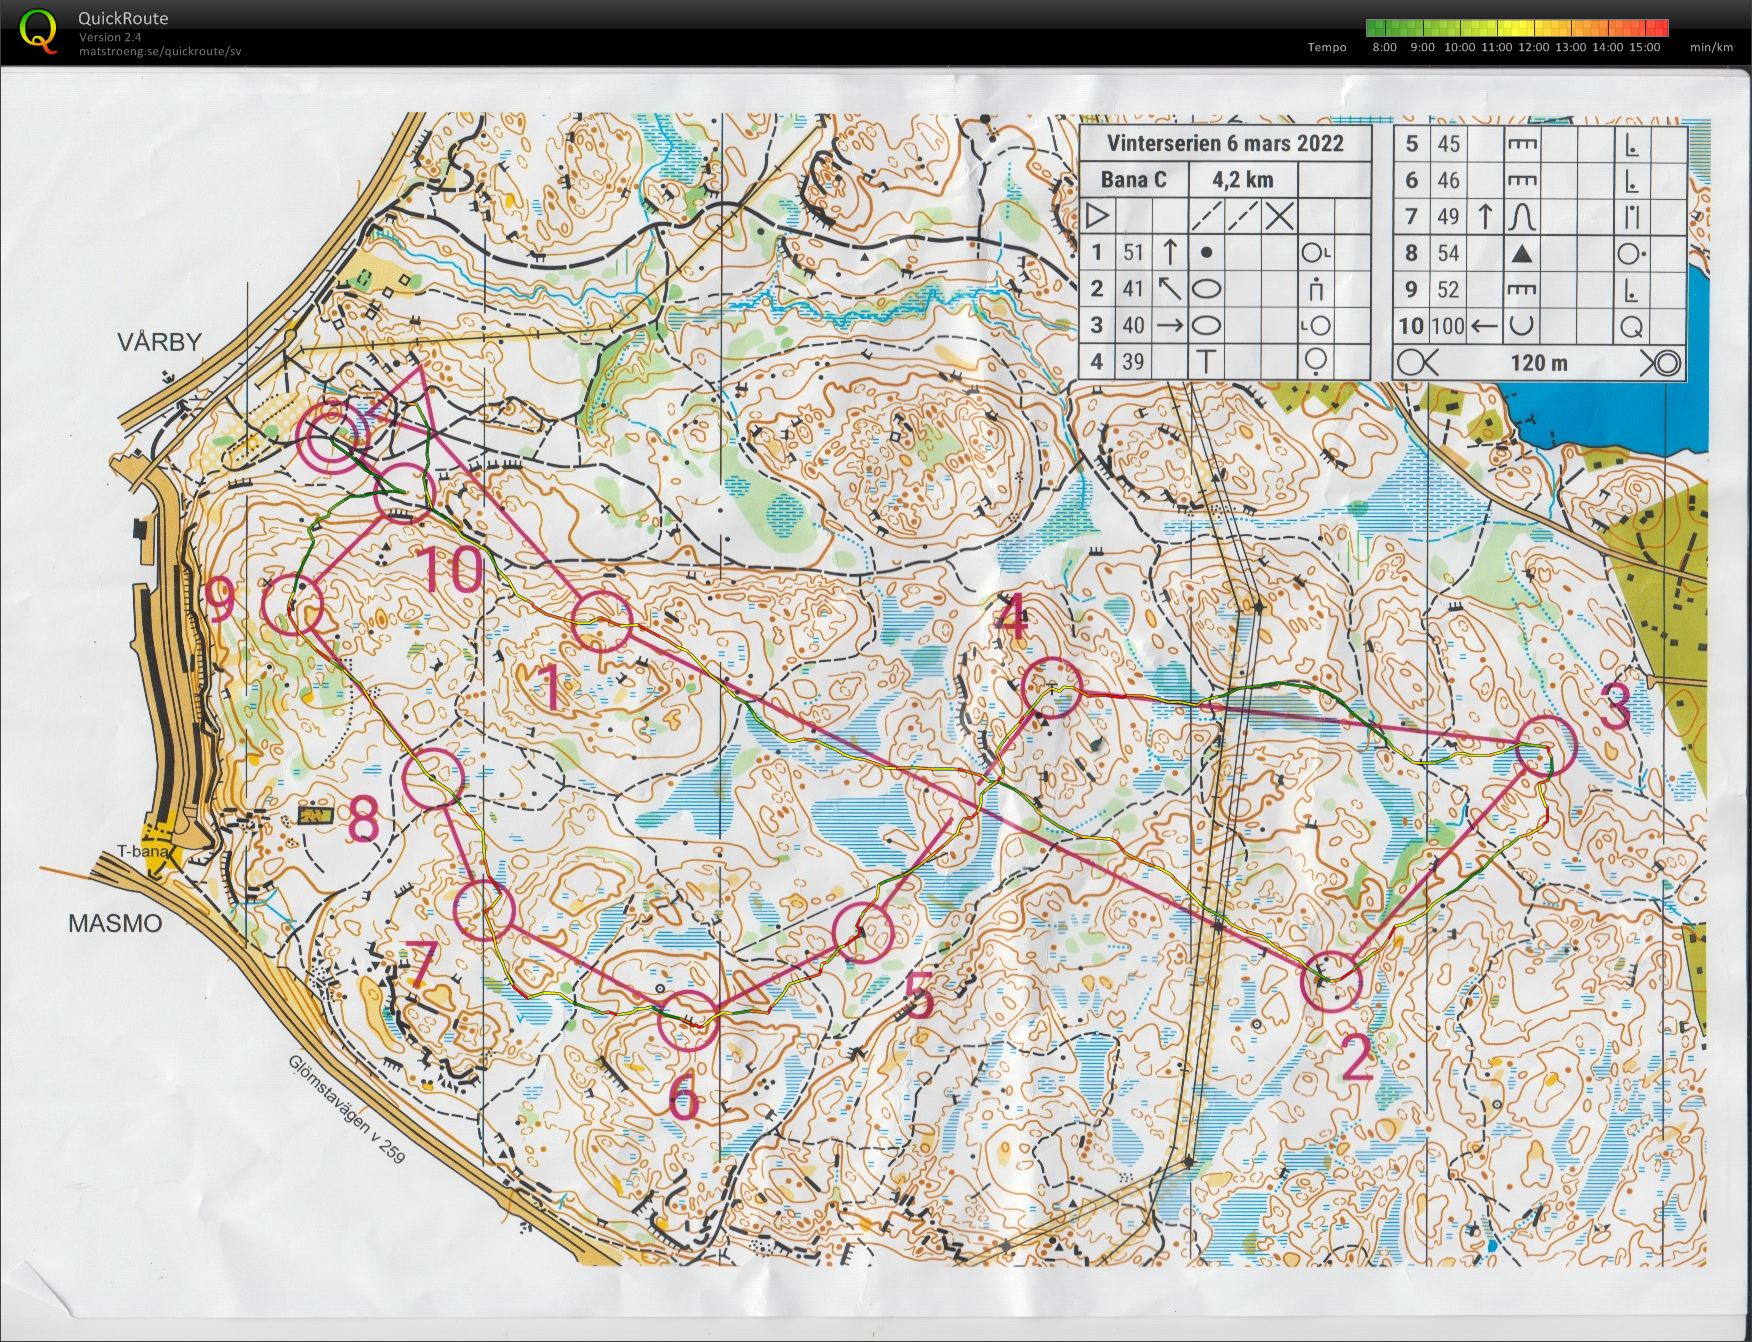
Task: Click the large magenta number 6 label
Action: (x=684, y=1098)
